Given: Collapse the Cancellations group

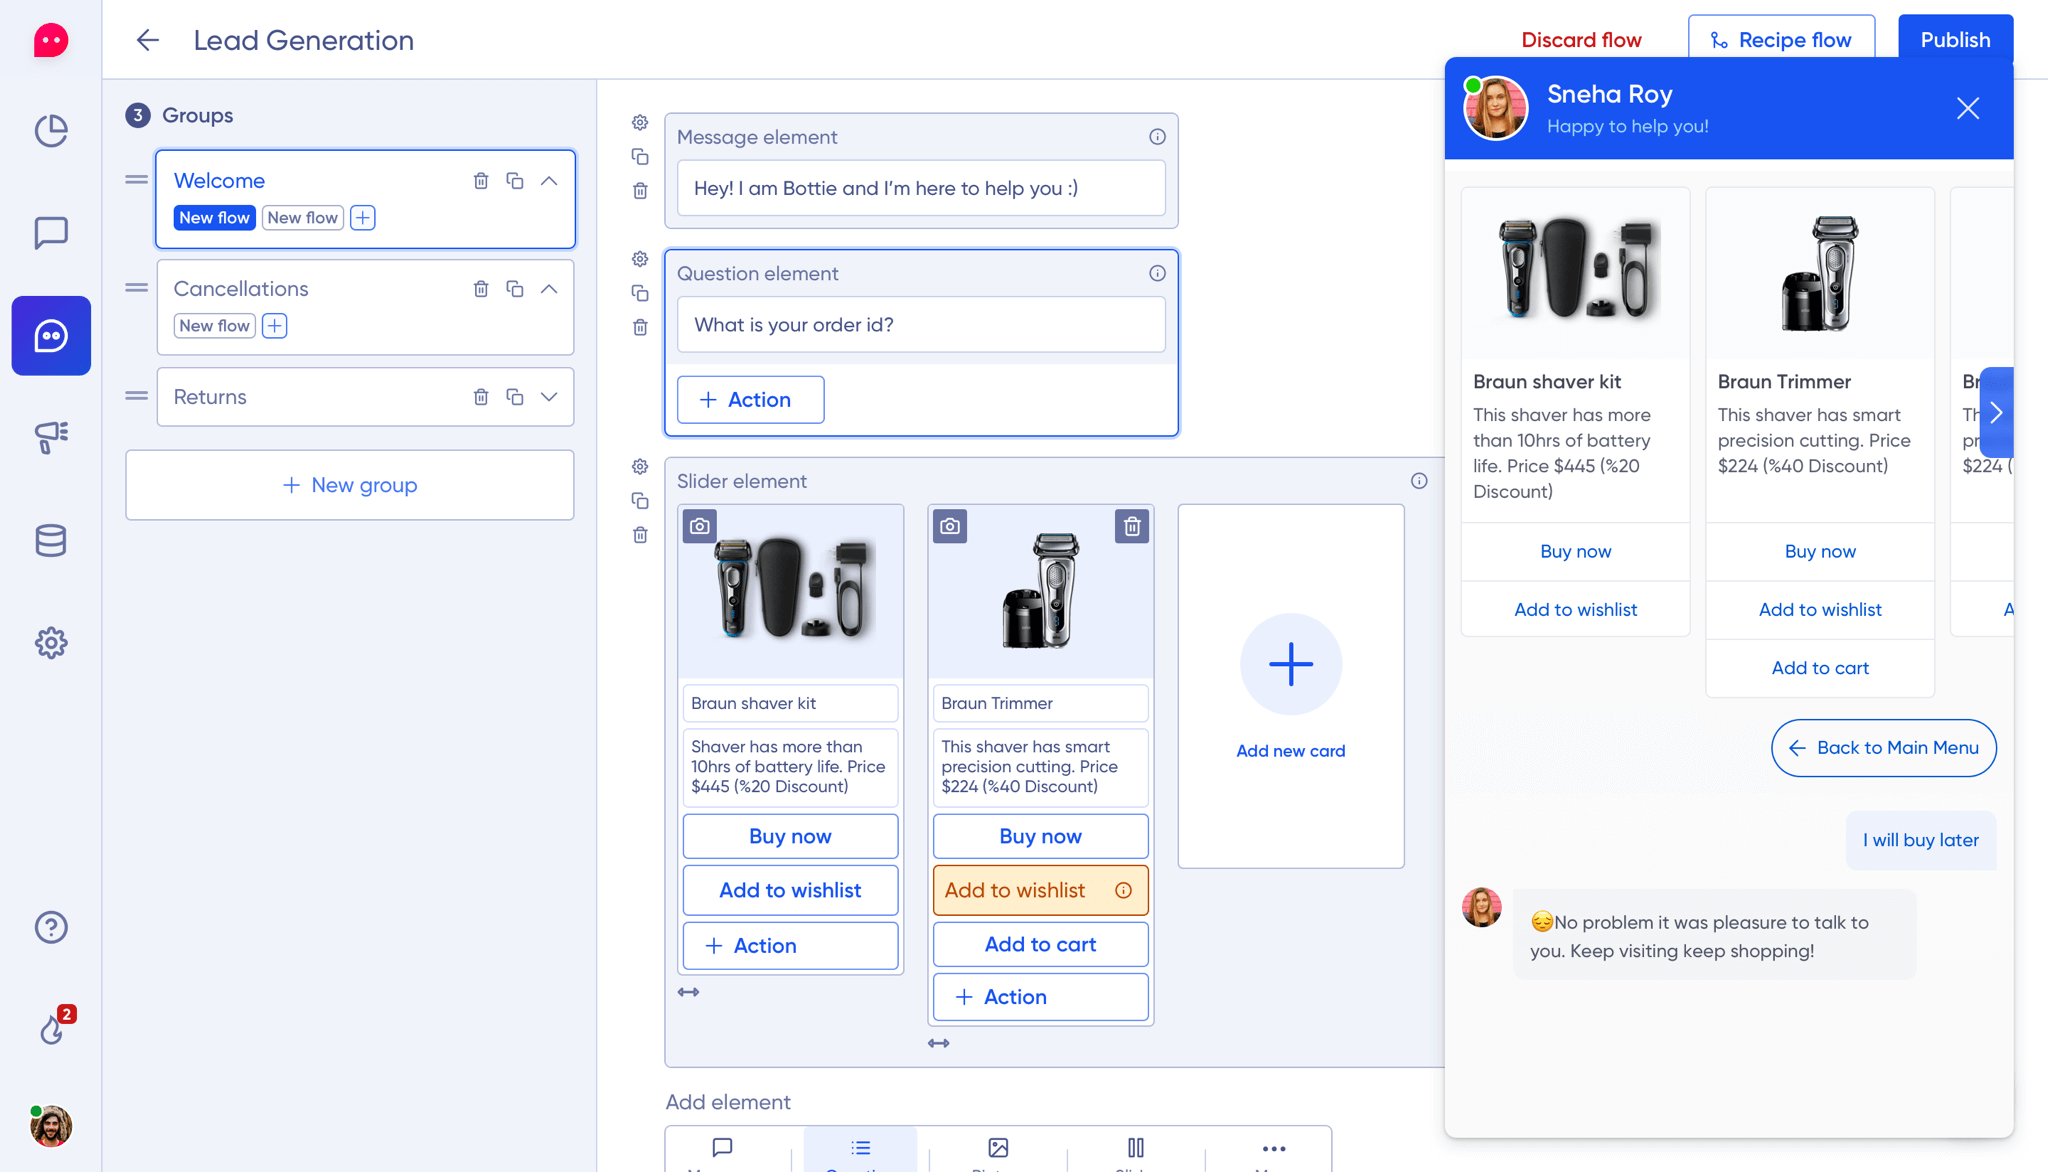Looking at the screenshot, I should tap(549, 289).
